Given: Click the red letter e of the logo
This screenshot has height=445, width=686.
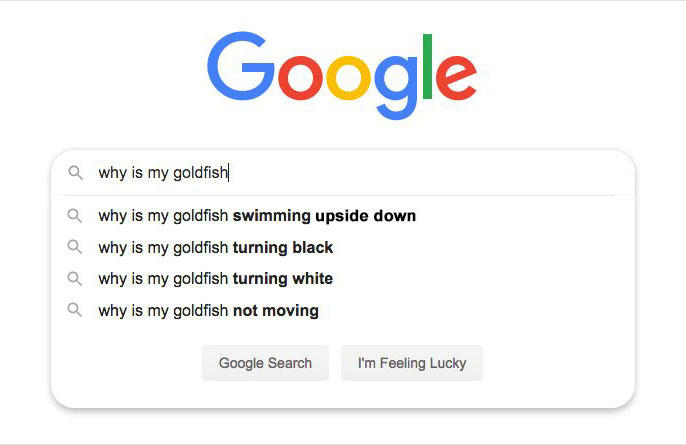Looking at the screenshot, I should (x=456, y=77).
